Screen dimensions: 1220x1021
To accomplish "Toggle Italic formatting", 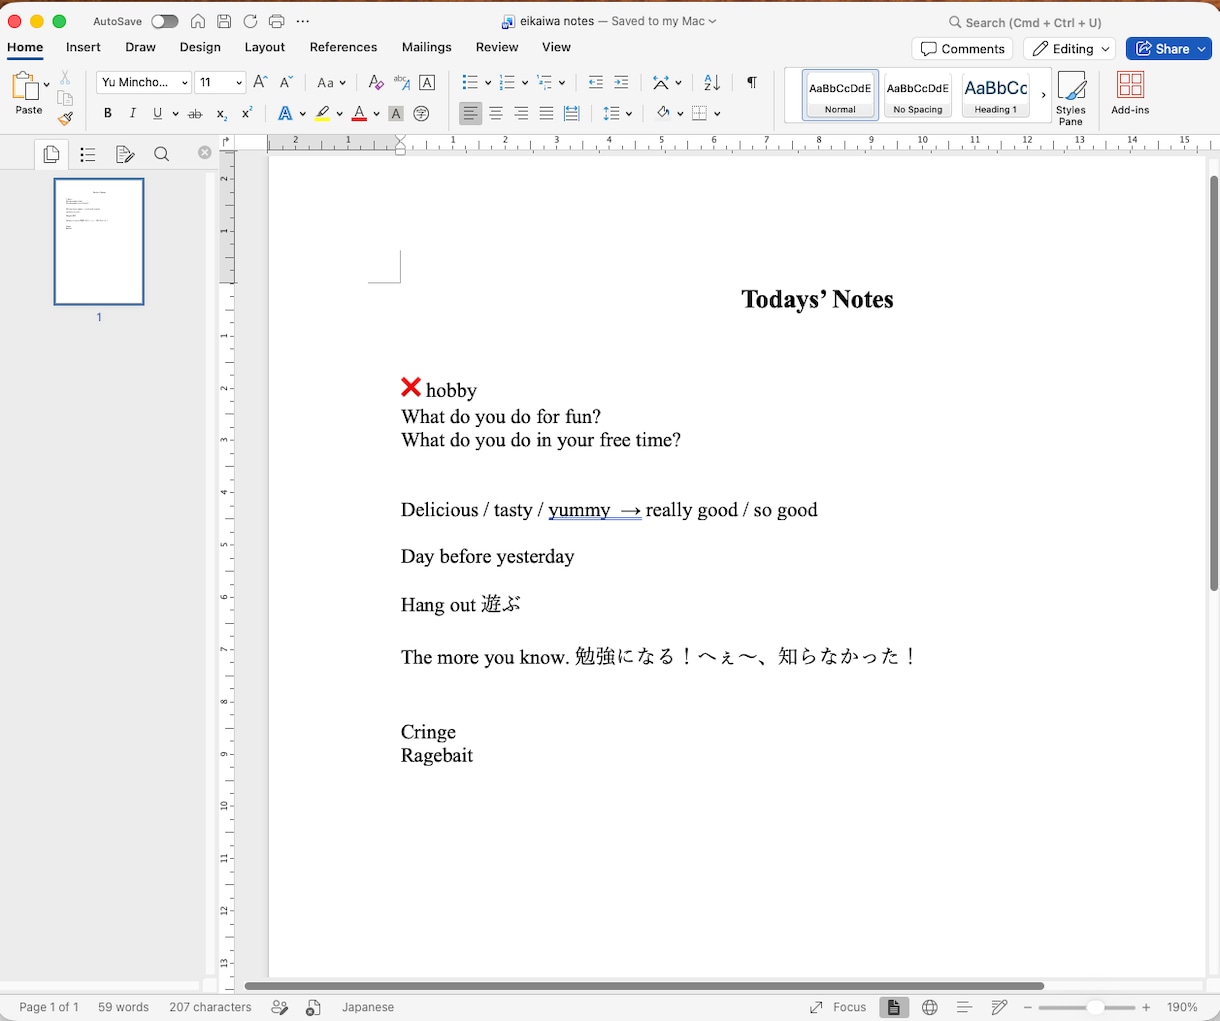I will coord(132,114).
